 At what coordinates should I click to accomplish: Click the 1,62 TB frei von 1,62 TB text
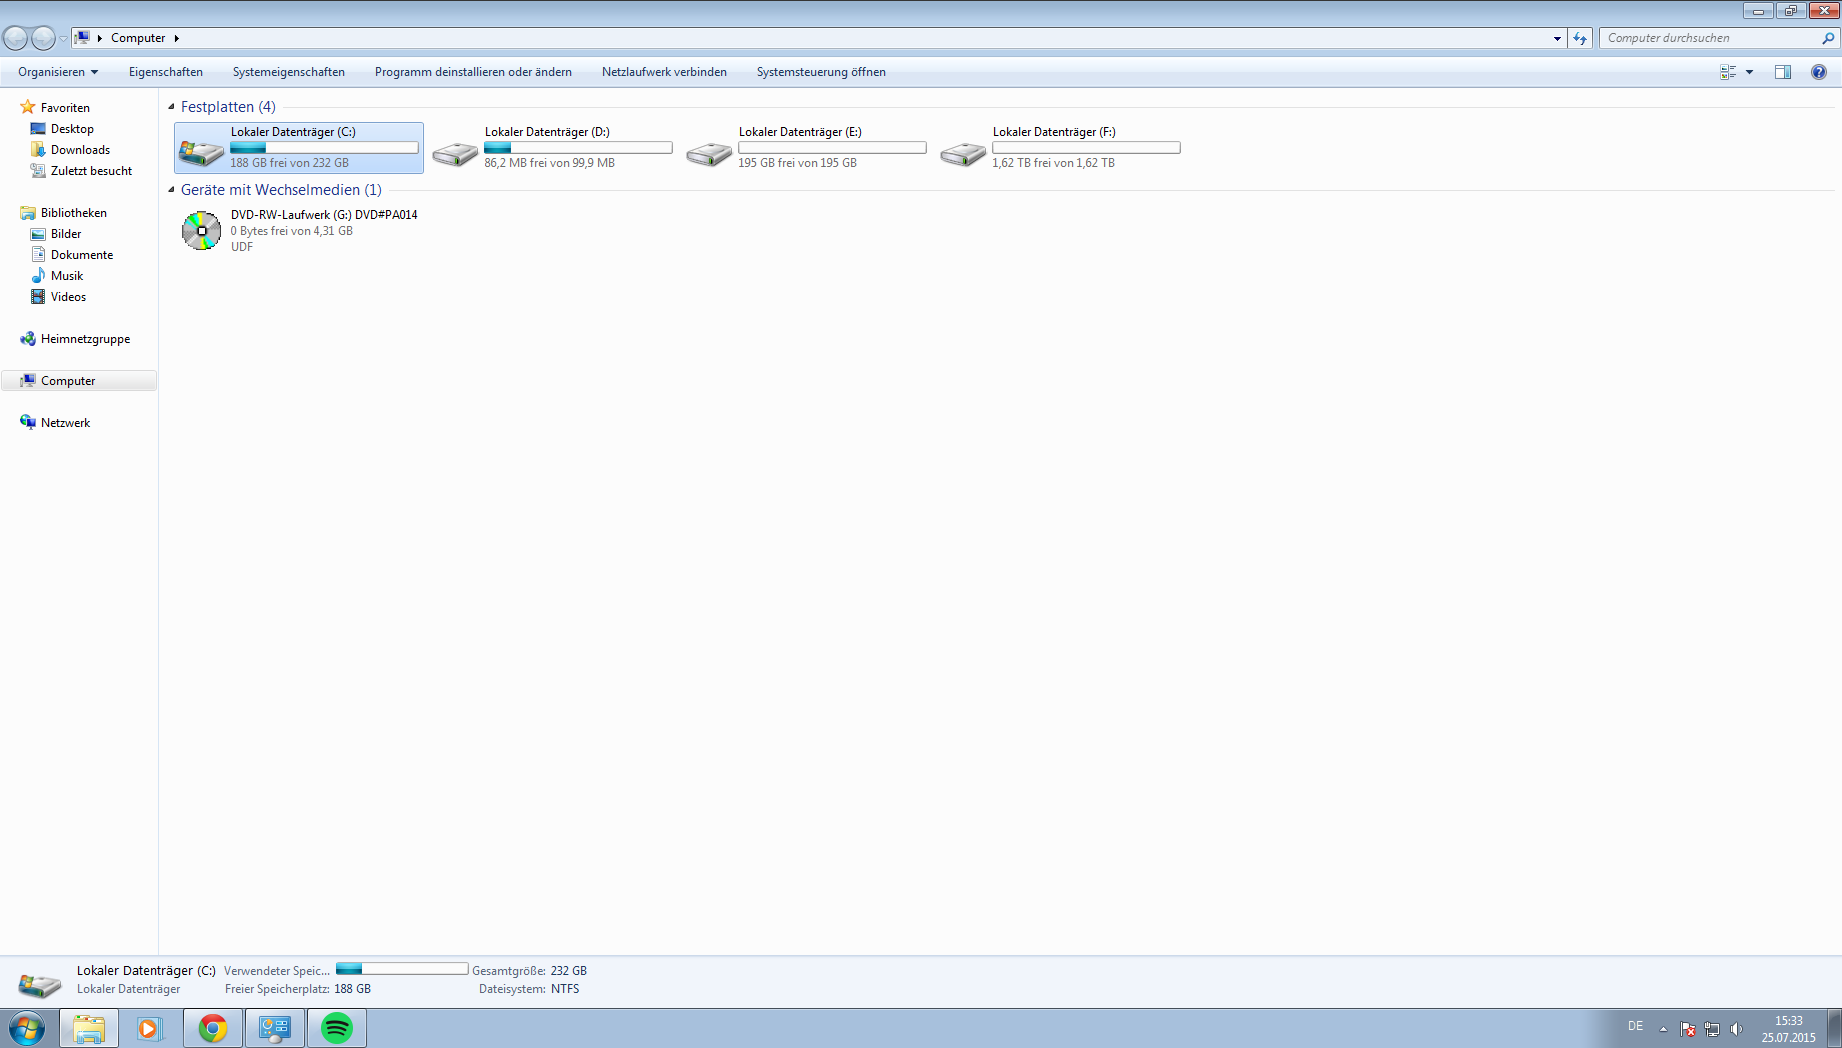click(1053, 163)
